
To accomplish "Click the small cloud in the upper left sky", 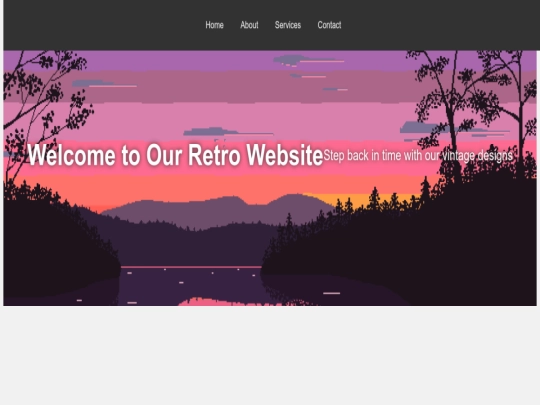I will pyautogui.click(x=103, y=84).
